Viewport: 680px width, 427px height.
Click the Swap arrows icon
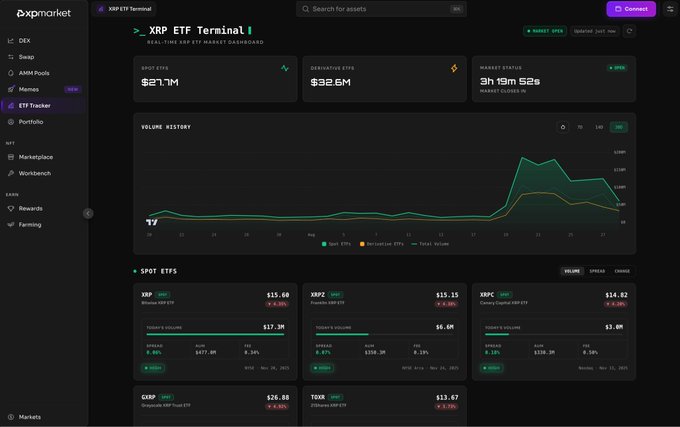point(11,57)
